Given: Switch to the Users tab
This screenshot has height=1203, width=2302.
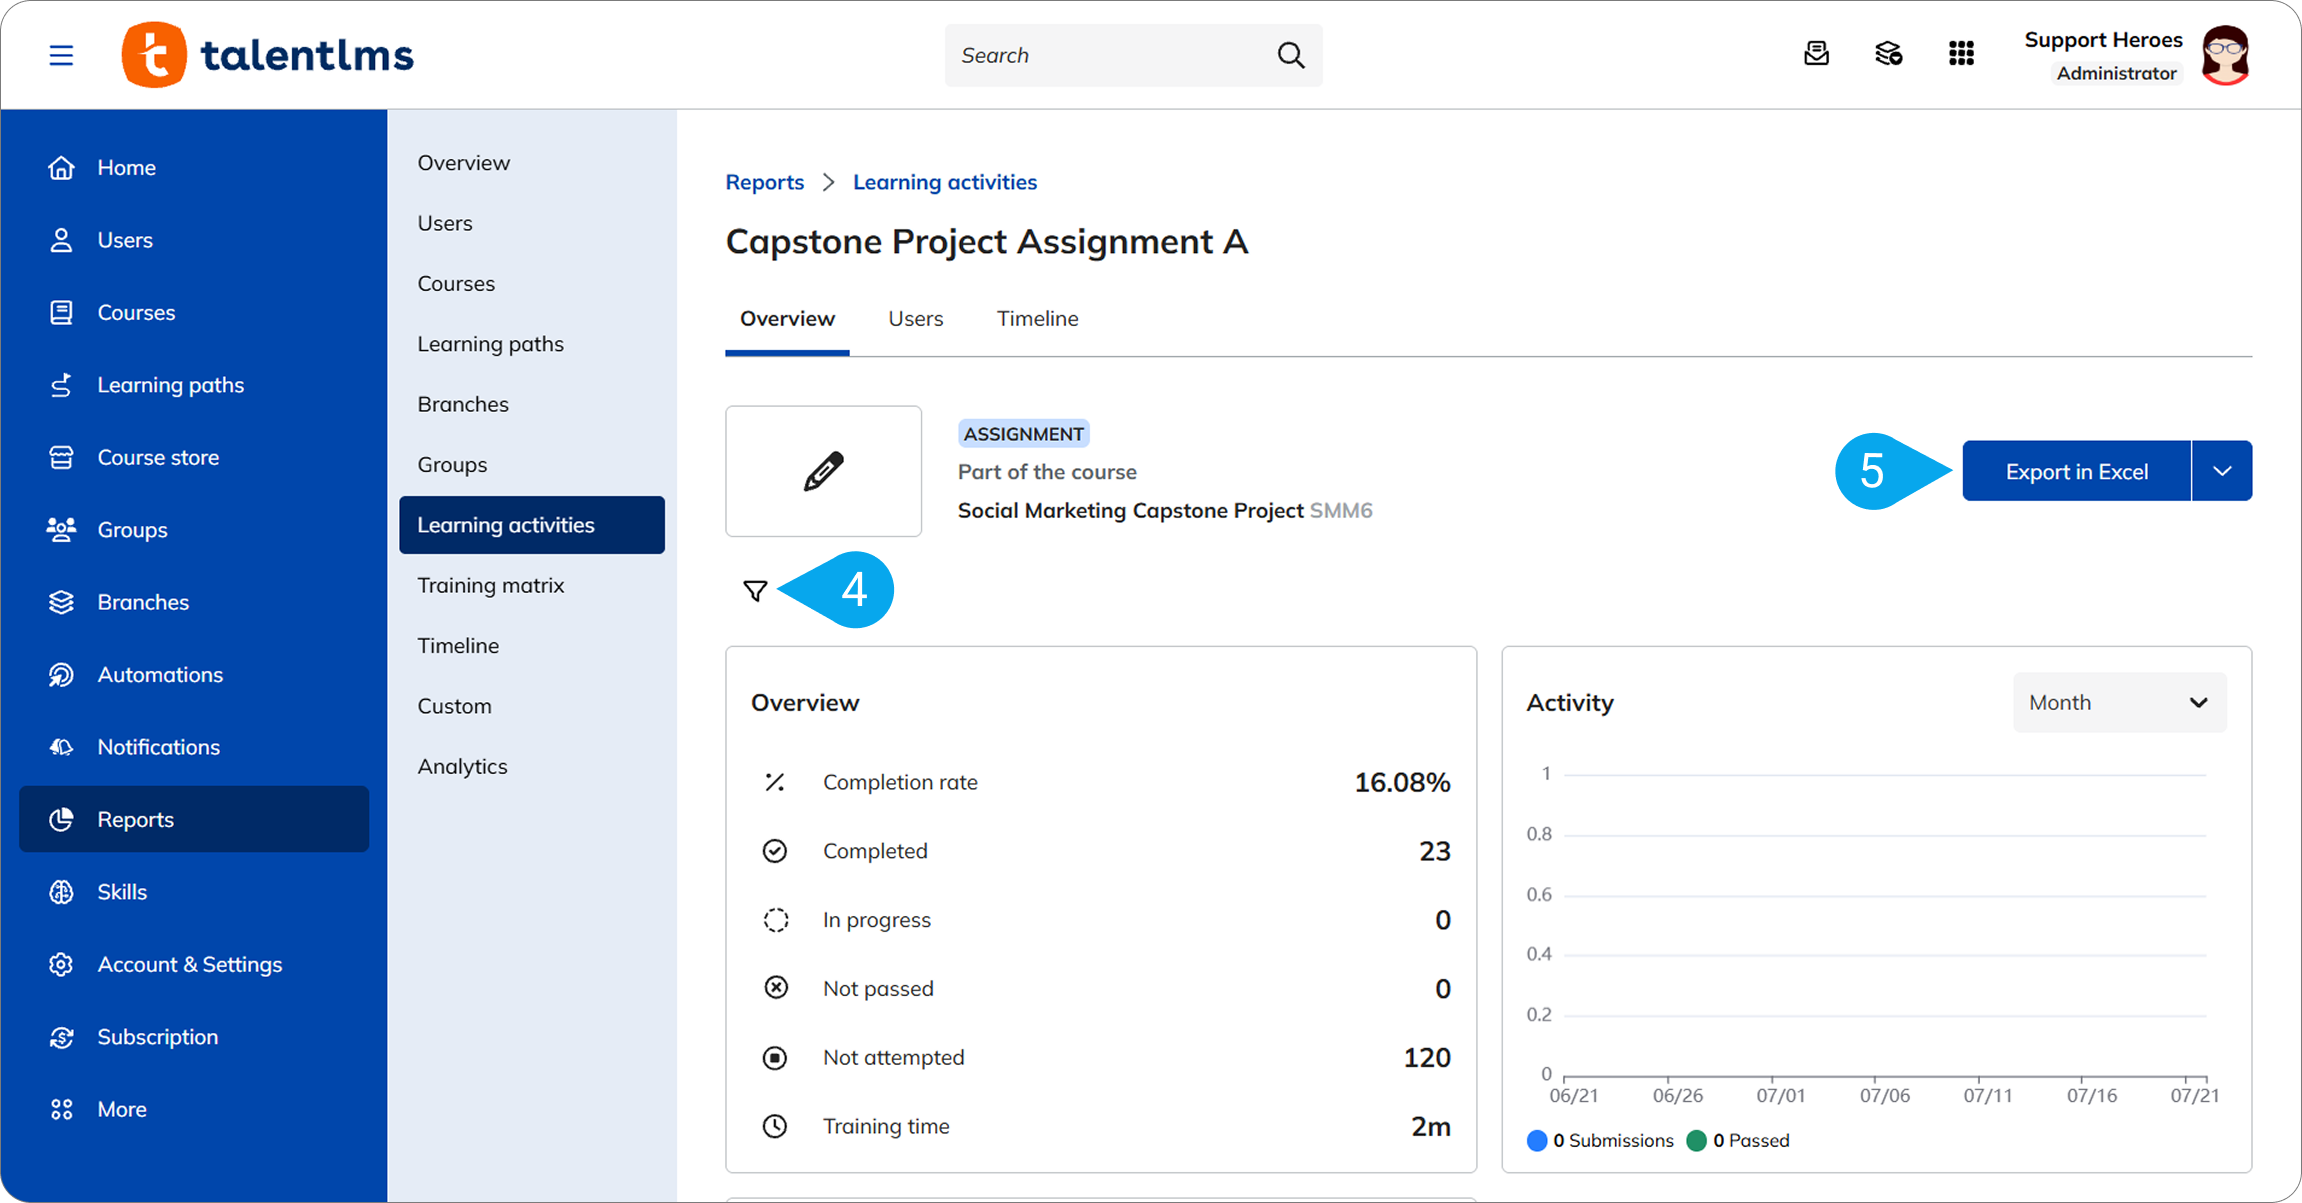Looking at the screenshot, I should tap(915, 318).
